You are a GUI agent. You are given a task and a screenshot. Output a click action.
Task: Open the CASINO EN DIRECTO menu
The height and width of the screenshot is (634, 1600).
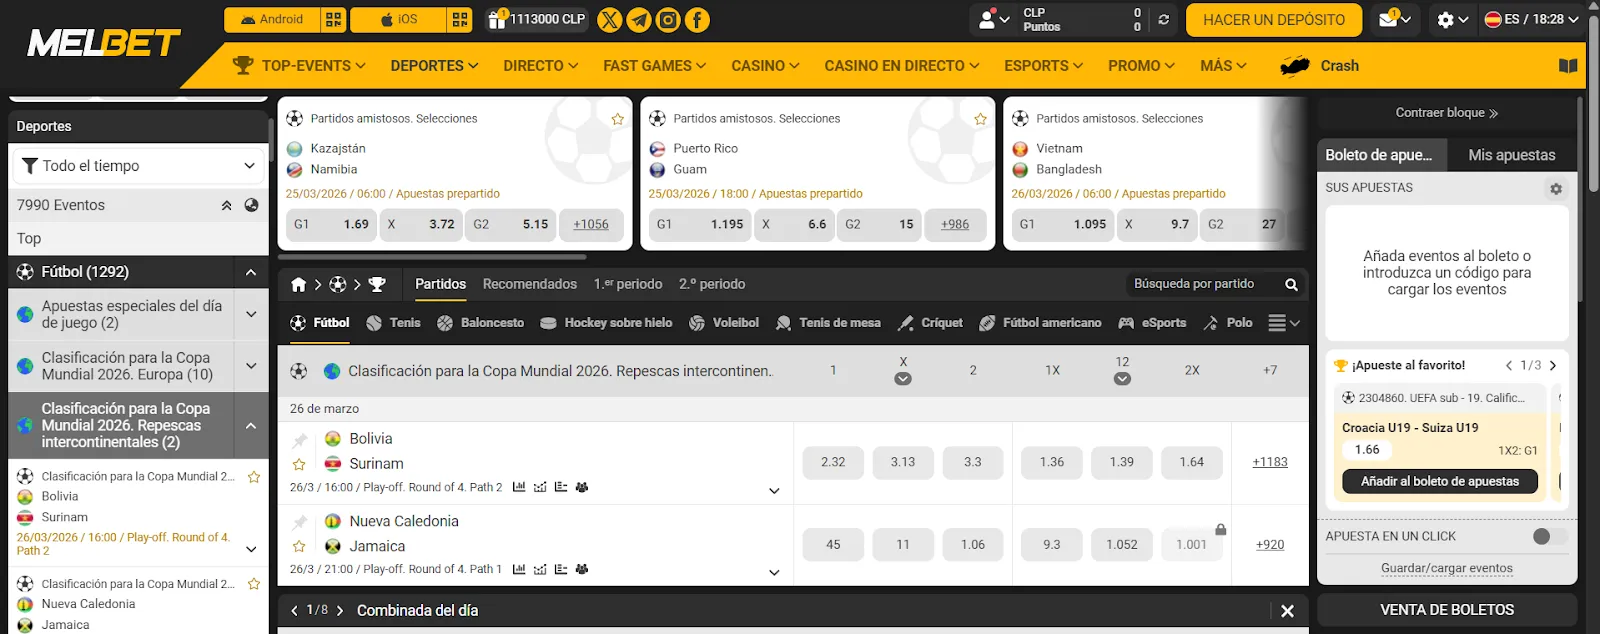(x=902, y=66)
